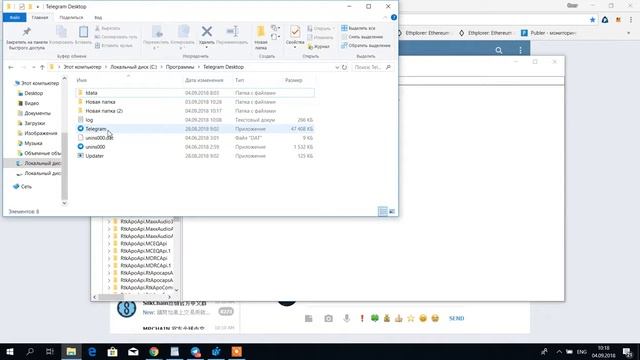The height and width of the screenshot is (360, 640).
Task: Collapse the Explorer ribbon chevron
Action: coord(385,18)
